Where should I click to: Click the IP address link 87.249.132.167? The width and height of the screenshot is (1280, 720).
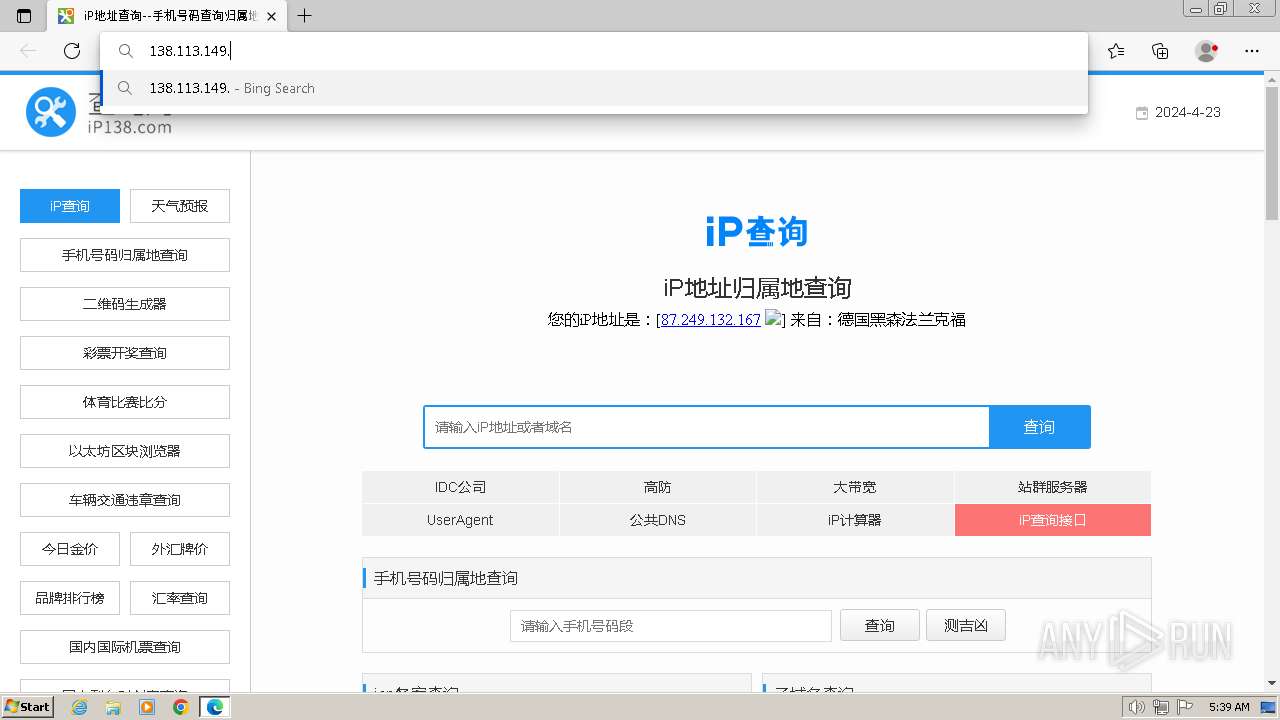tap(710, 320)
